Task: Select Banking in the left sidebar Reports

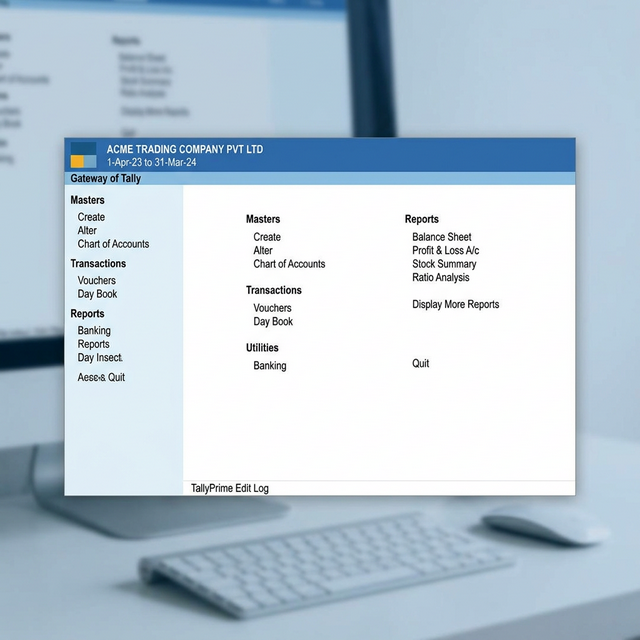Action: click(x=94, y=331)
